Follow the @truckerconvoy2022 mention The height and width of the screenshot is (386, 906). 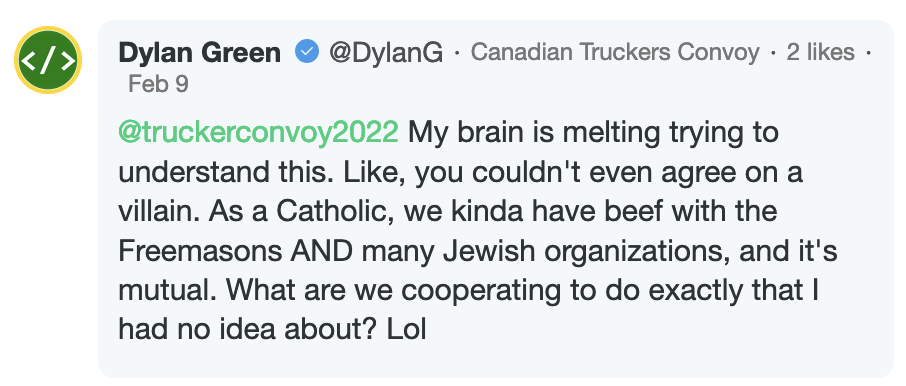[x=258, y=133]
